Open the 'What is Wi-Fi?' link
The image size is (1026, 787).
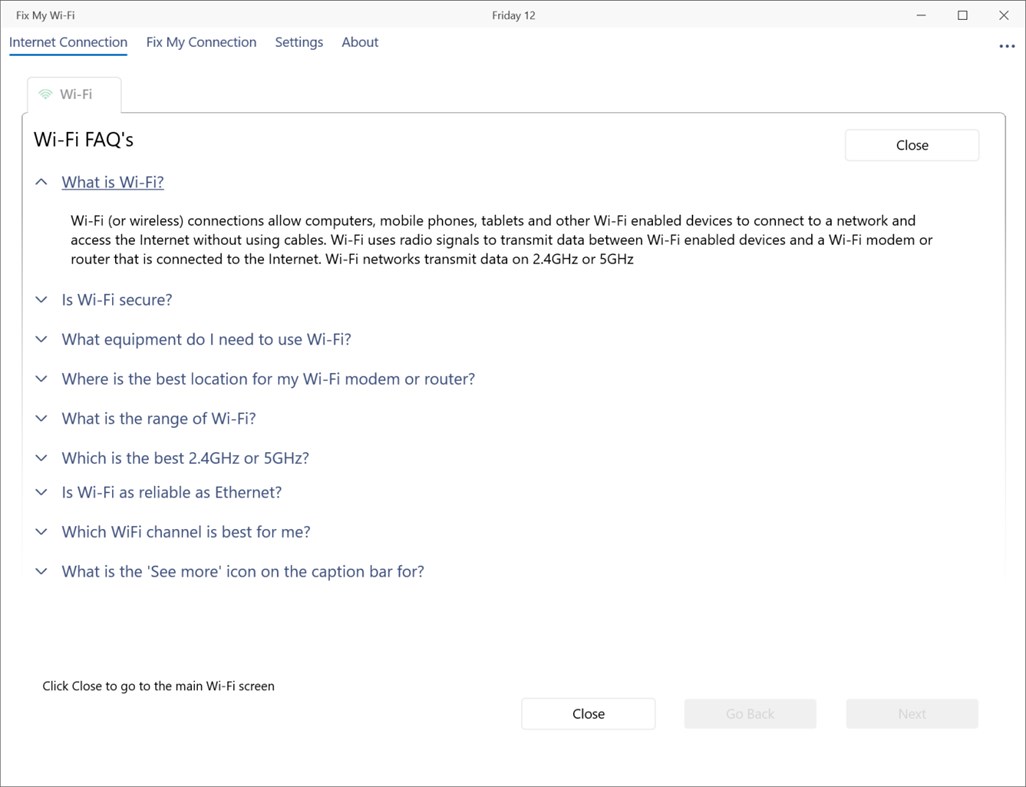pos(113,183)
